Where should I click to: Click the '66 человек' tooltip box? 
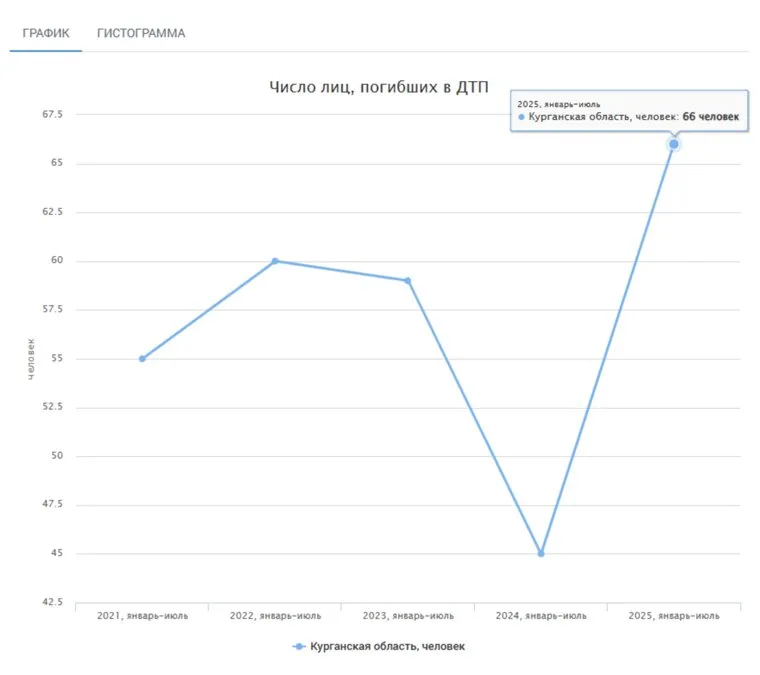point(628,111)
